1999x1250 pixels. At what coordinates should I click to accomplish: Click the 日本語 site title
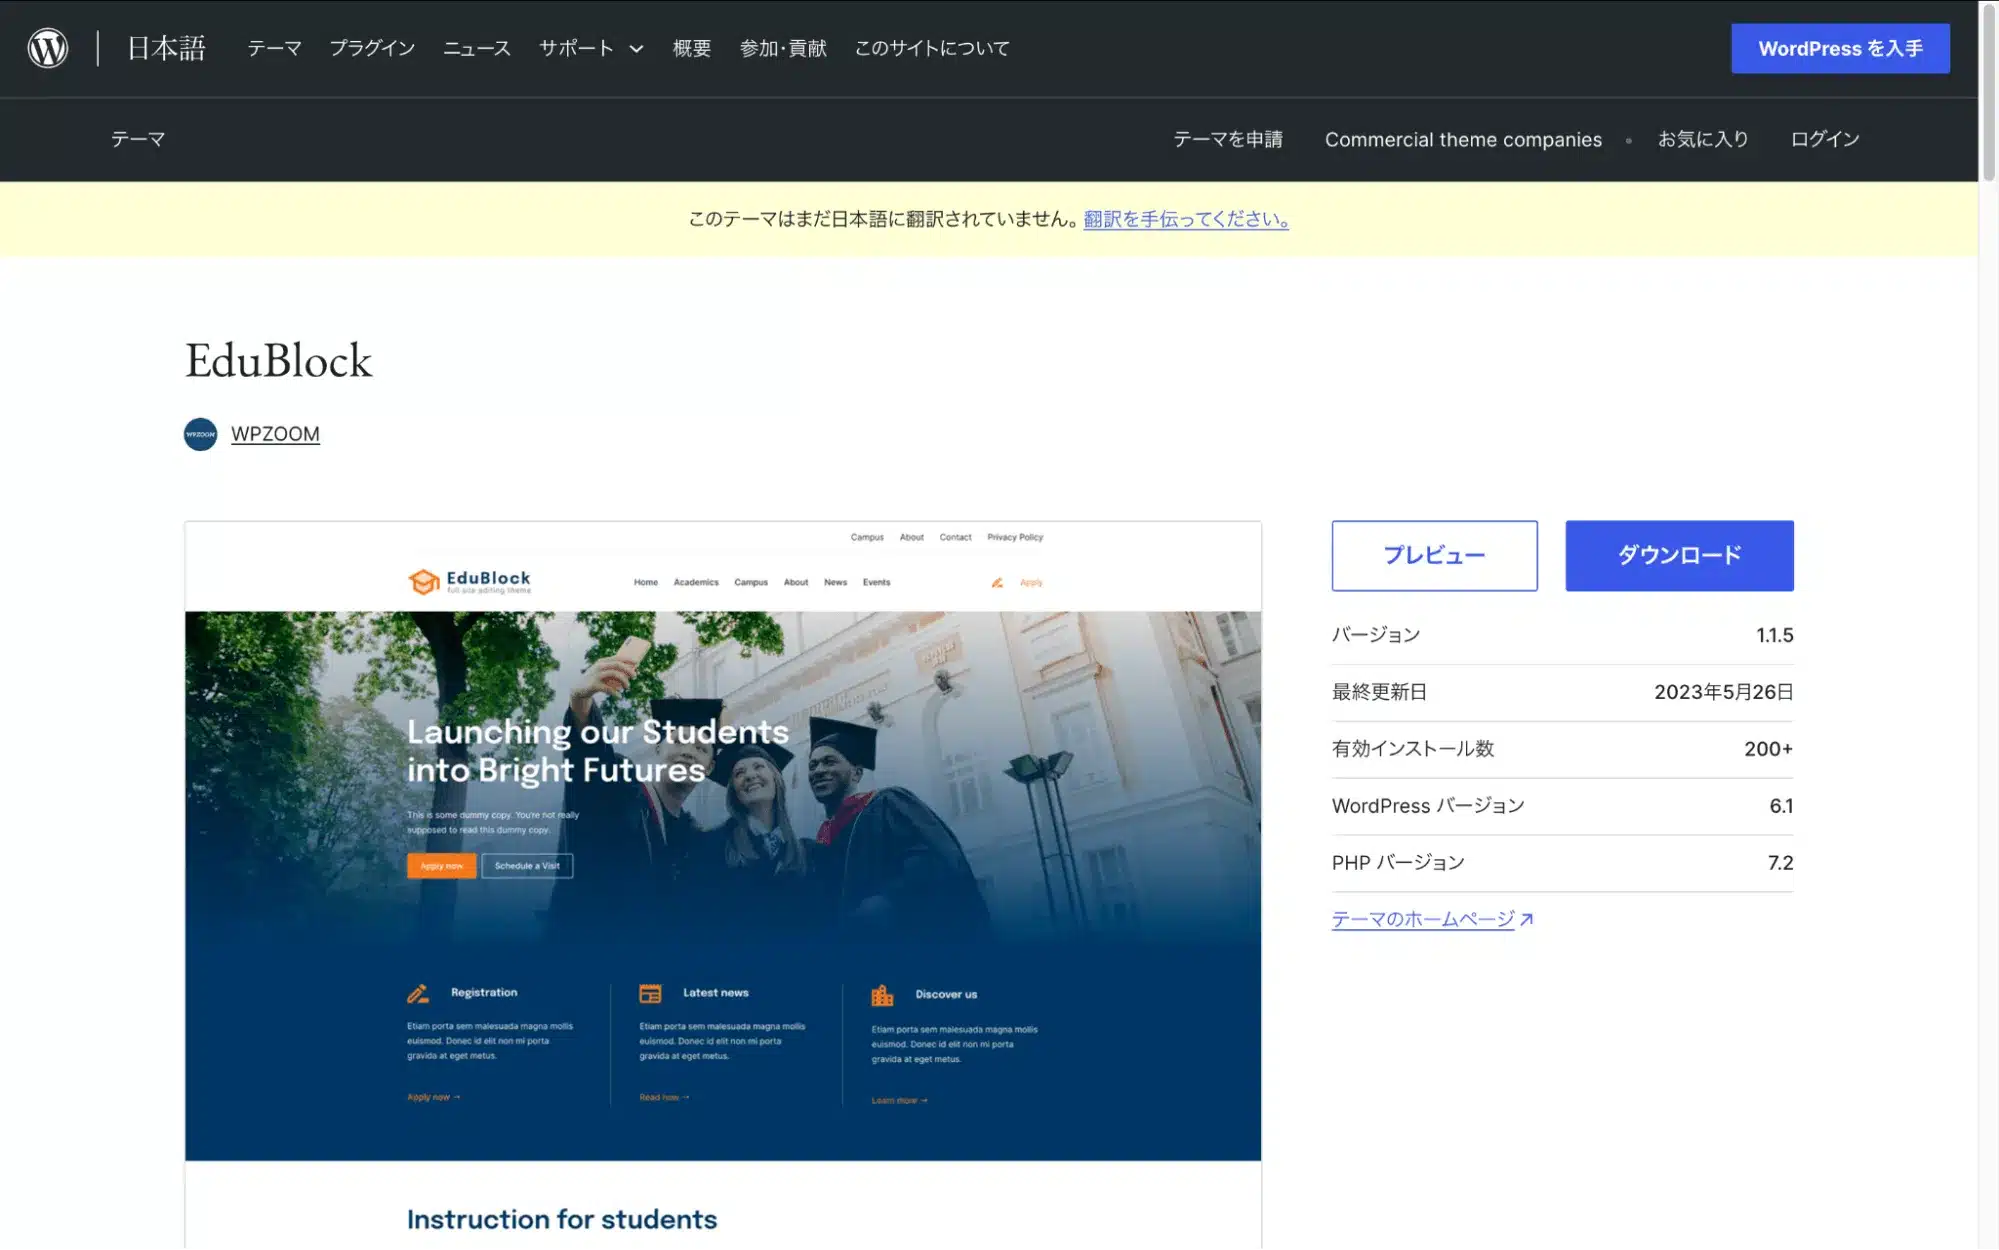tap(166, 48)
